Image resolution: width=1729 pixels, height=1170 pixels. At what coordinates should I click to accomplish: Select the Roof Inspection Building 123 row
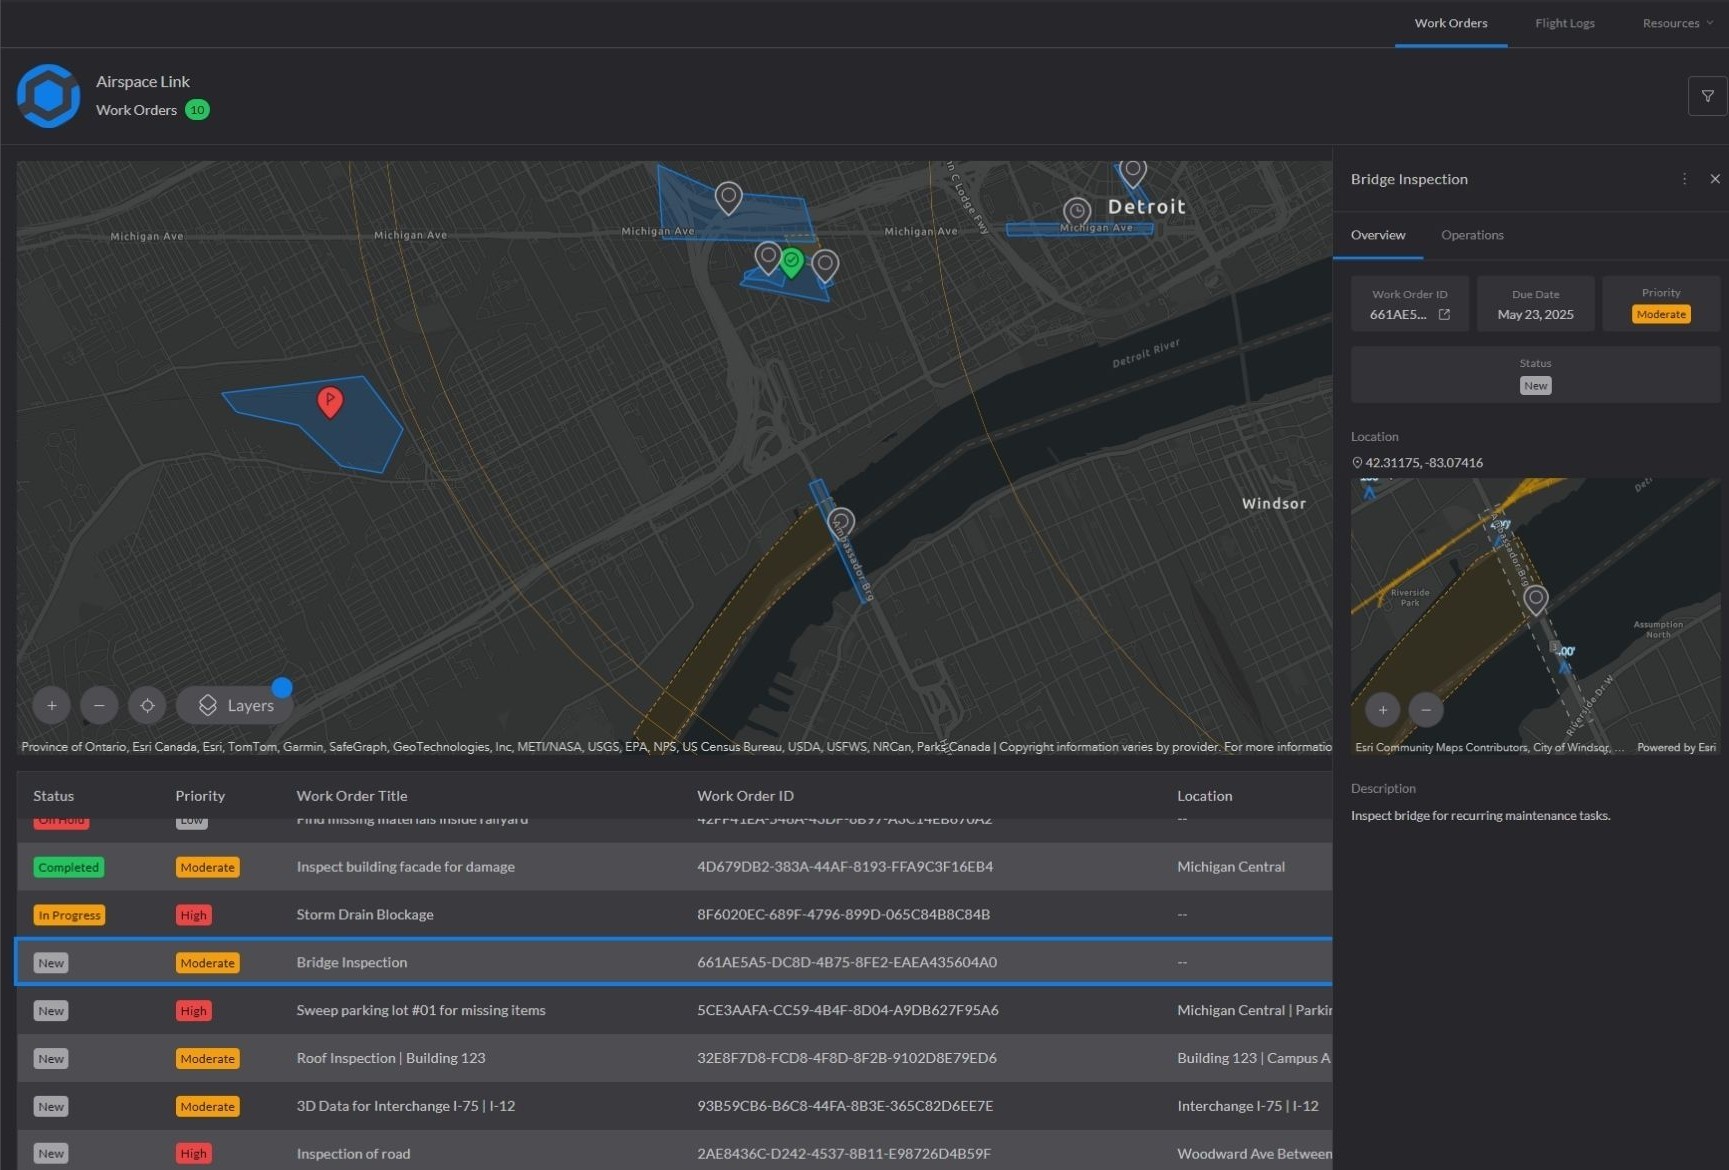coord(390,1058)
